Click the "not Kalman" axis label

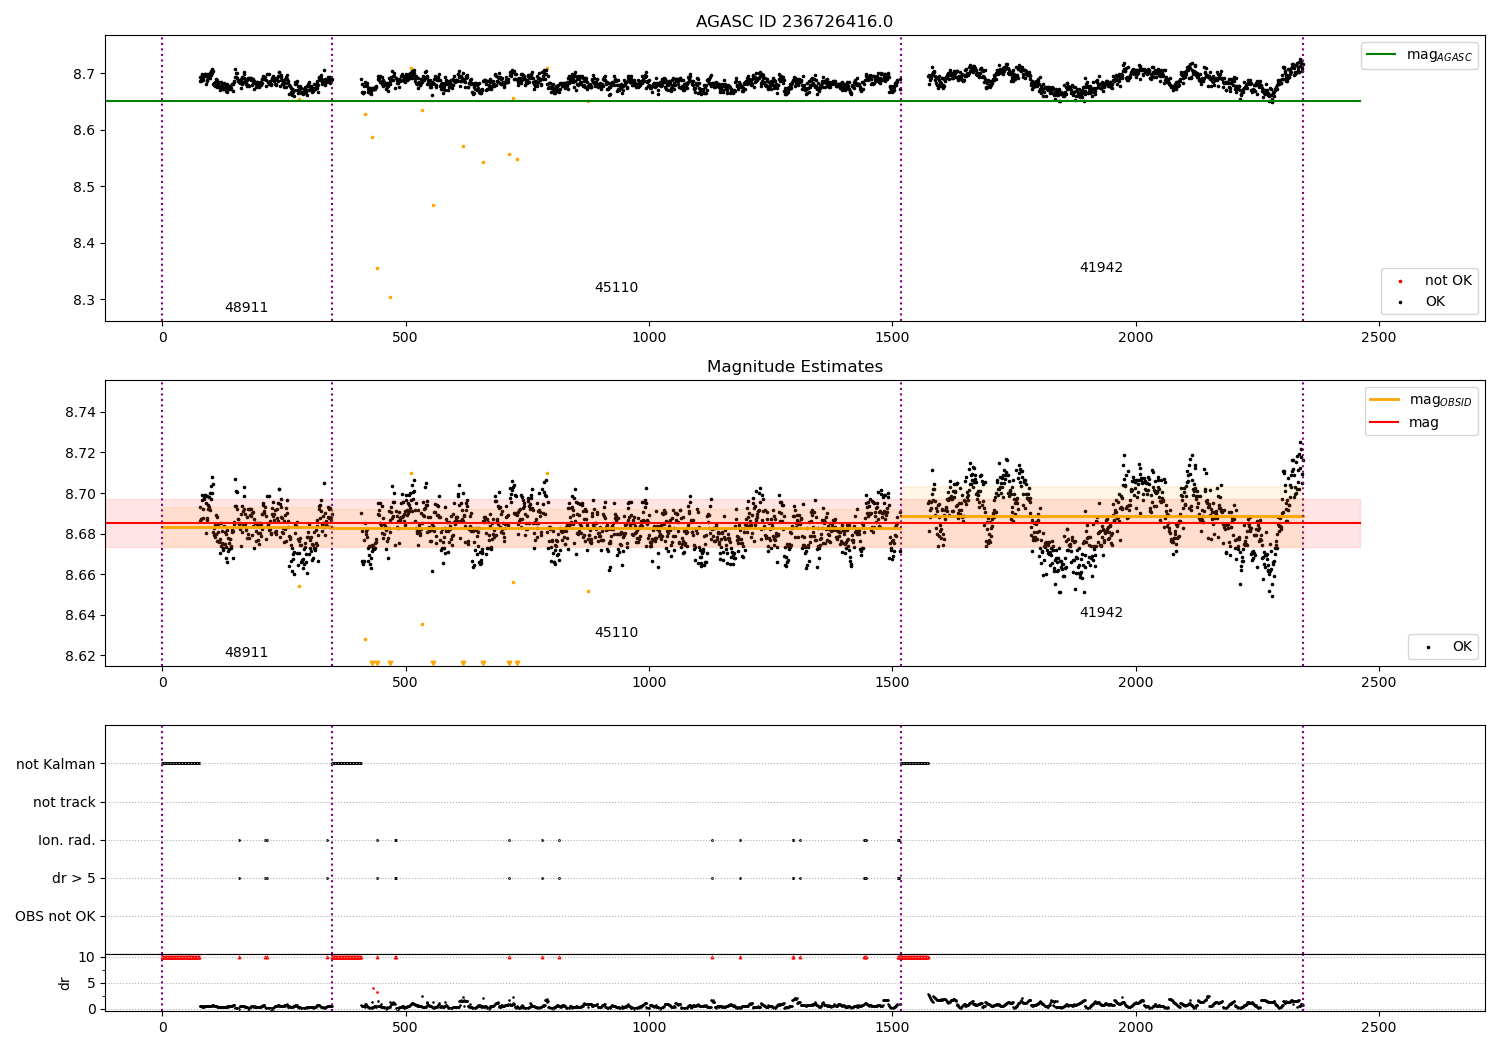(56, 765)
